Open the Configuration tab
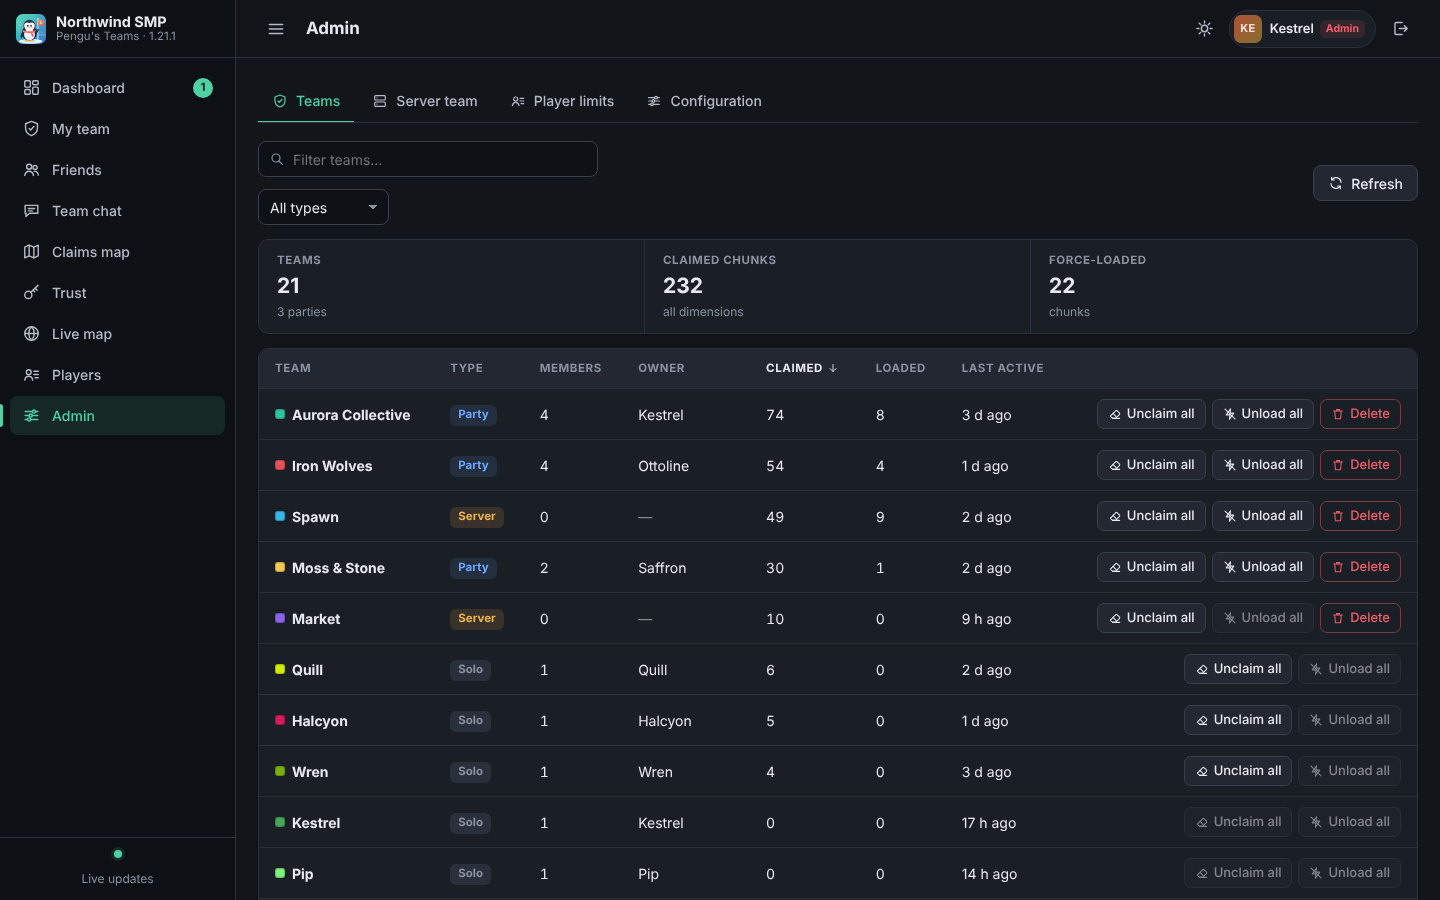The width and height of the screenshot is (1440, 900). click(704, 101)
